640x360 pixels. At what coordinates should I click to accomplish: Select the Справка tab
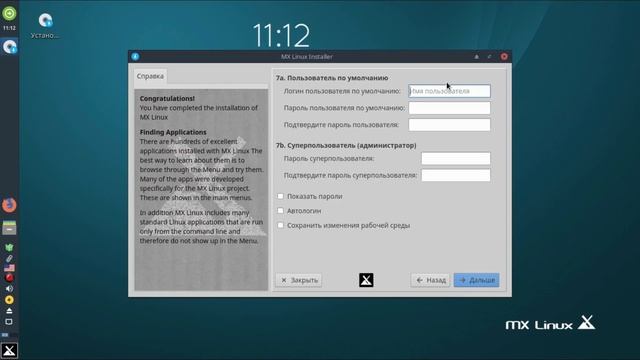(x=150, y=76)
